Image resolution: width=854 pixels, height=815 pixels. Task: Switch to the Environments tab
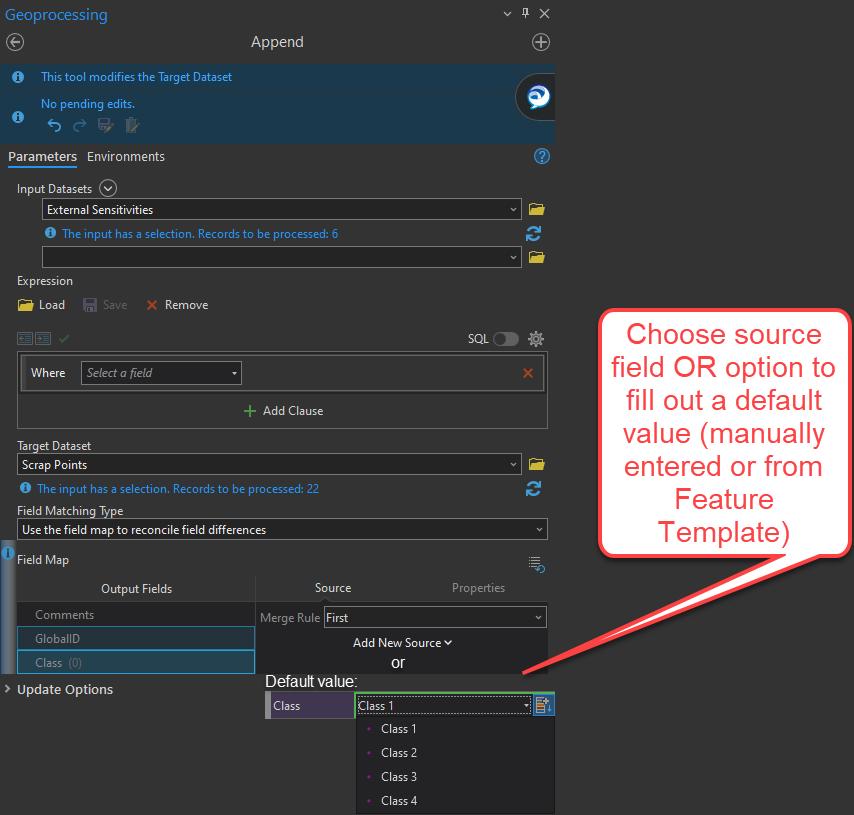point(125,156)
